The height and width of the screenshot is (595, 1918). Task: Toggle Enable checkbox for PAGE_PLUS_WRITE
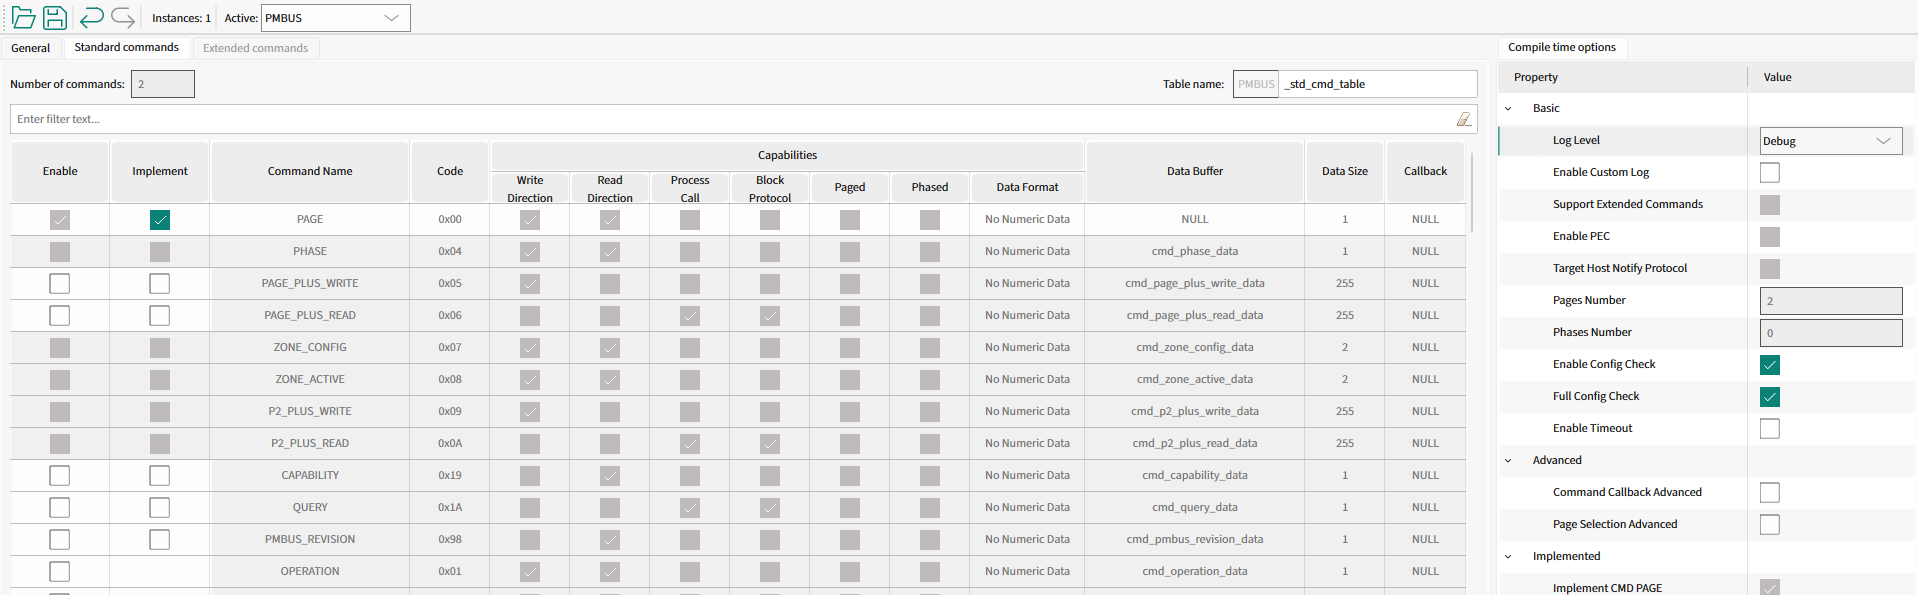pos(60,284)
